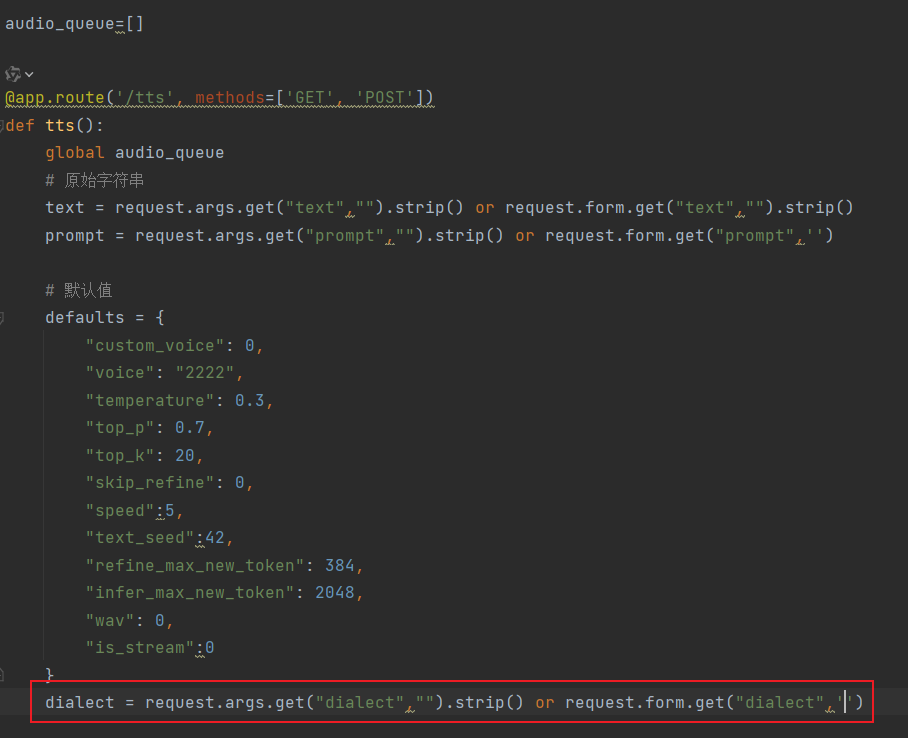This screenshot has width=908, height=738.
Task: Click the comment line reading 默认值
Action: (79, 290)
